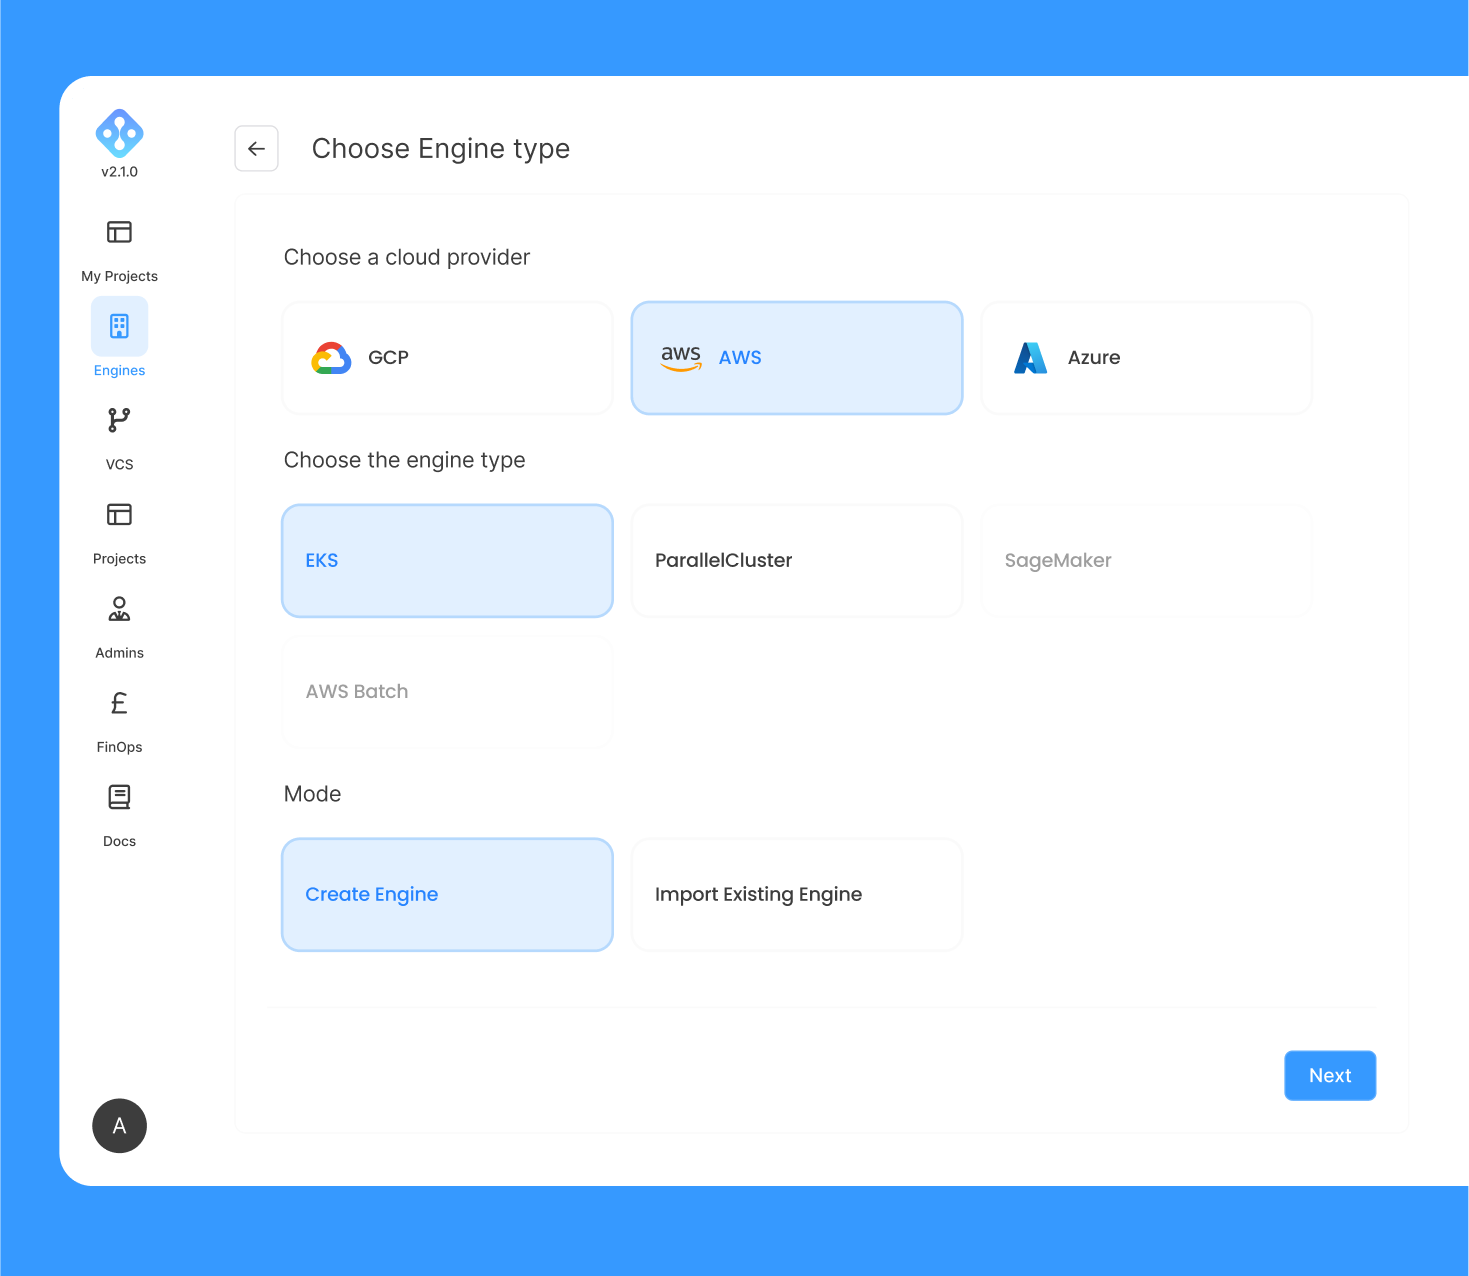Click the Choose Engine type heading

(x=441, y=149)
